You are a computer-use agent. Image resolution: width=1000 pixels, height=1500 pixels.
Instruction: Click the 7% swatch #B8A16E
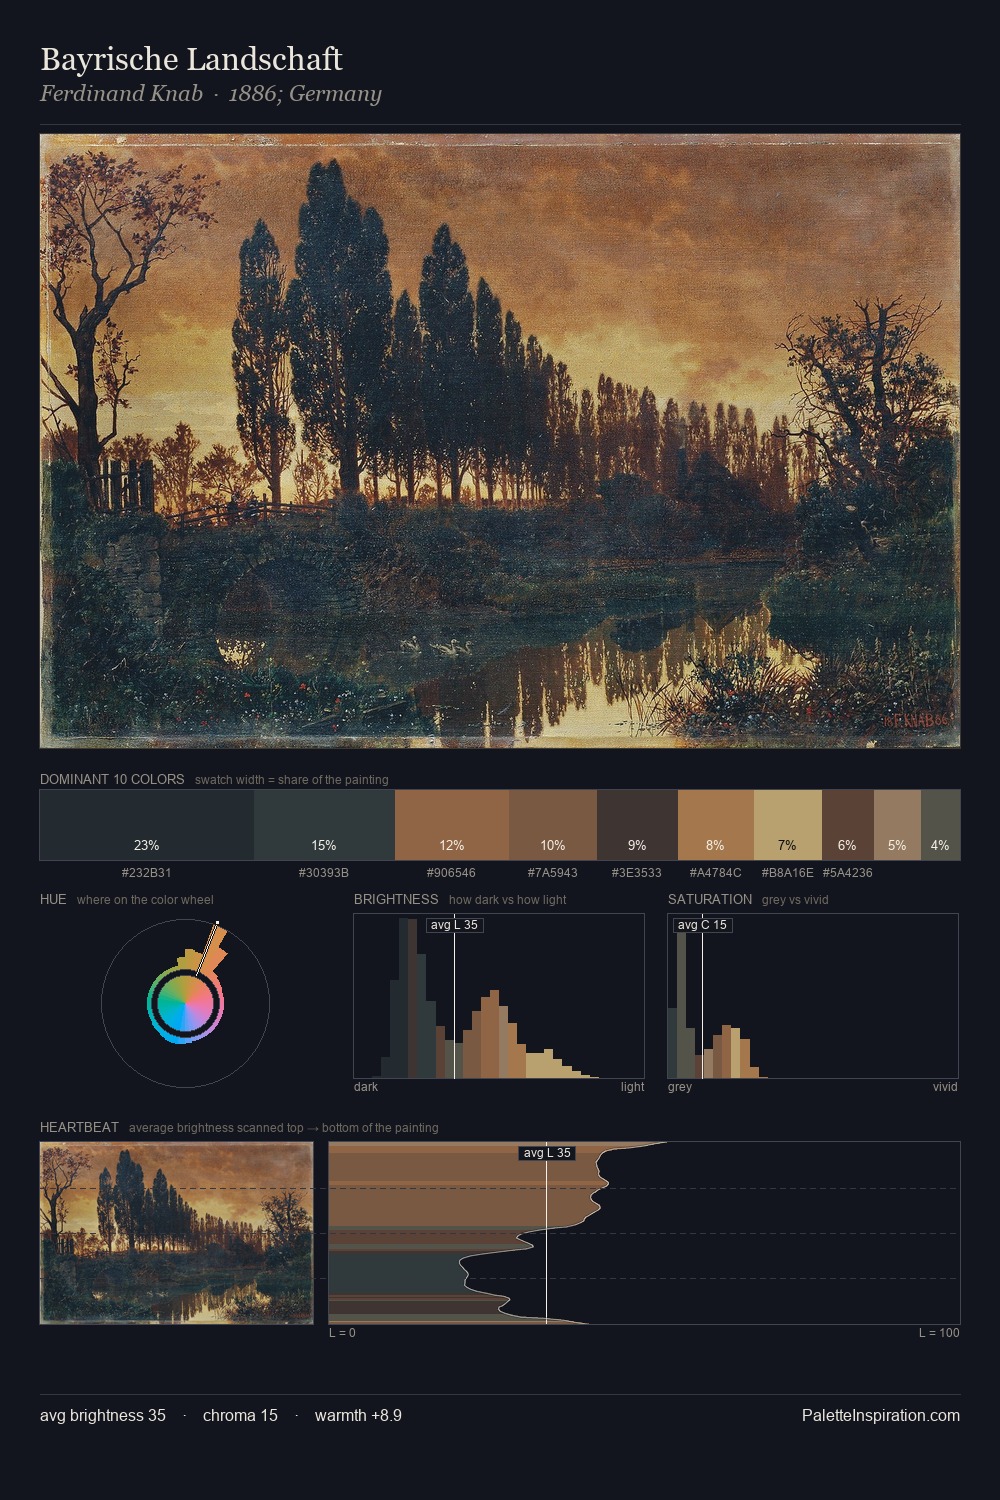point(787,825)
